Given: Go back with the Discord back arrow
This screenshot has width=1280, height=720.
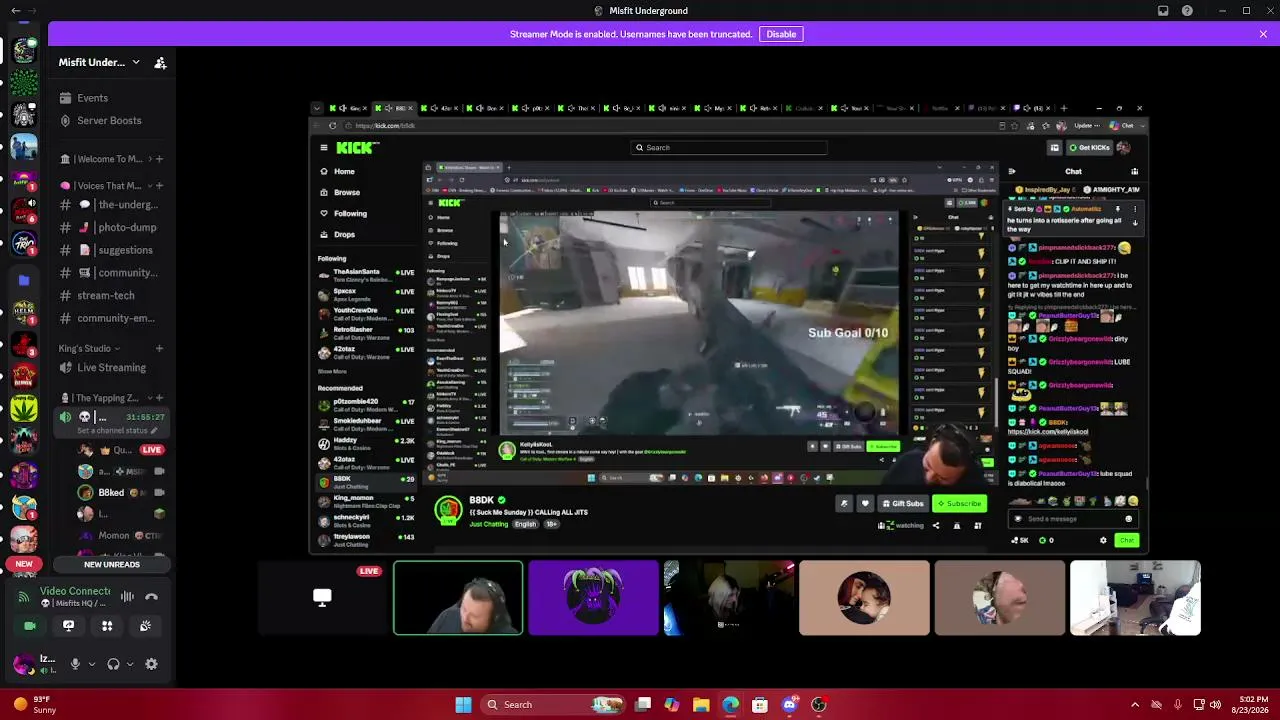Looking at the screenshot, I should 15,11.
